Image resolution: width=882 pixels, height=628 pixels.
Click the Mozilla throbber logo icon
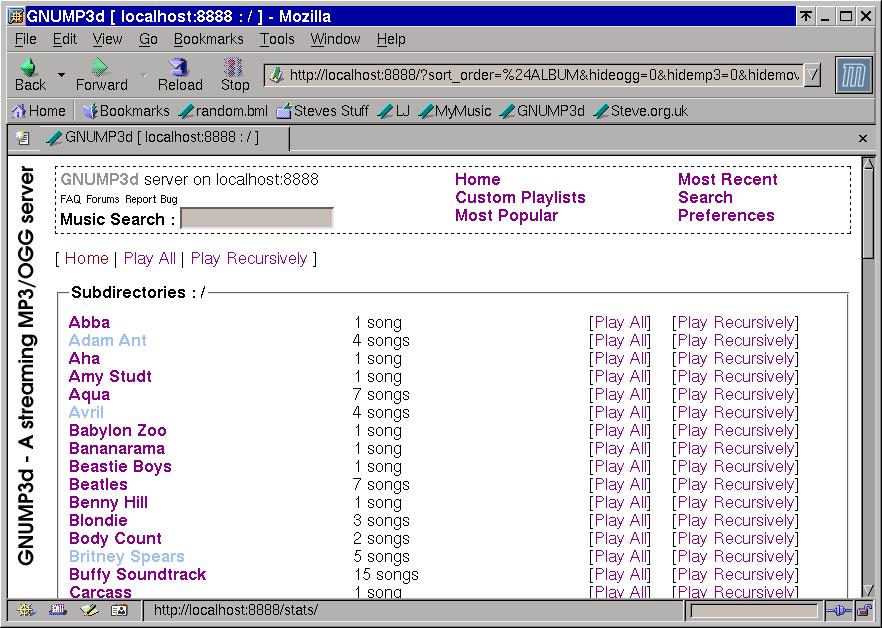(852, 75)
